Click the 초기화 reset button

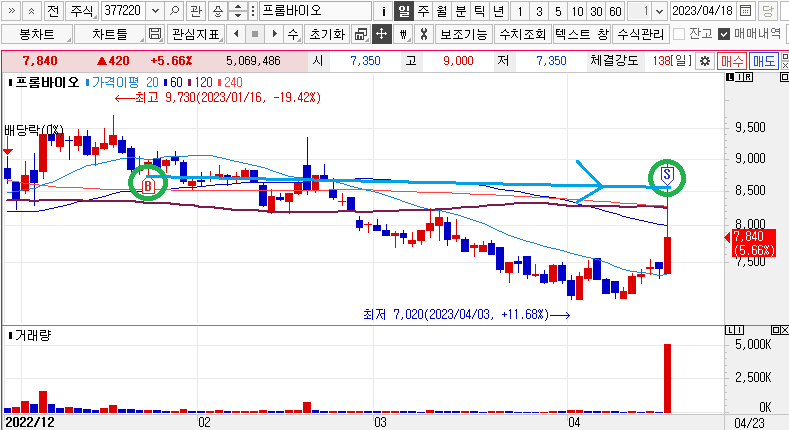point(327,34)
